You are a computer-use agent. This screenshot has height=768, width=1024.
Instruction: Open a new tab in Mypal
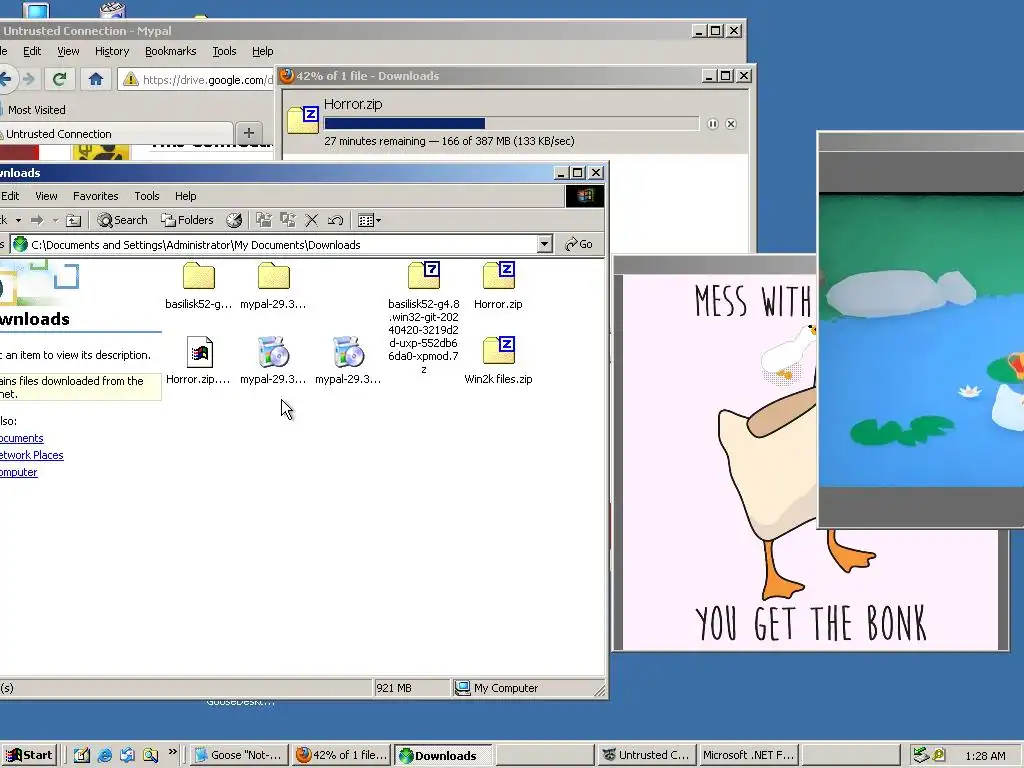[249, 133]
